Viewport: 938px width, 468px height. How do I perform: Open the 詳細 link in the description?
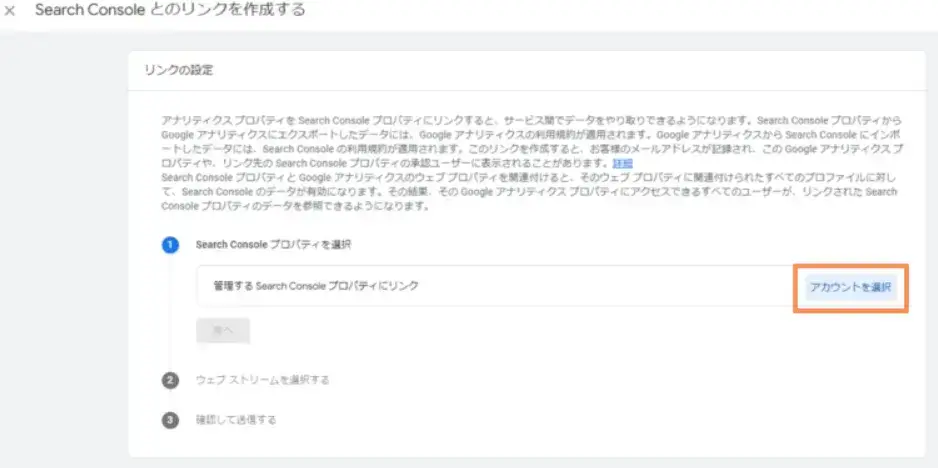623,163
